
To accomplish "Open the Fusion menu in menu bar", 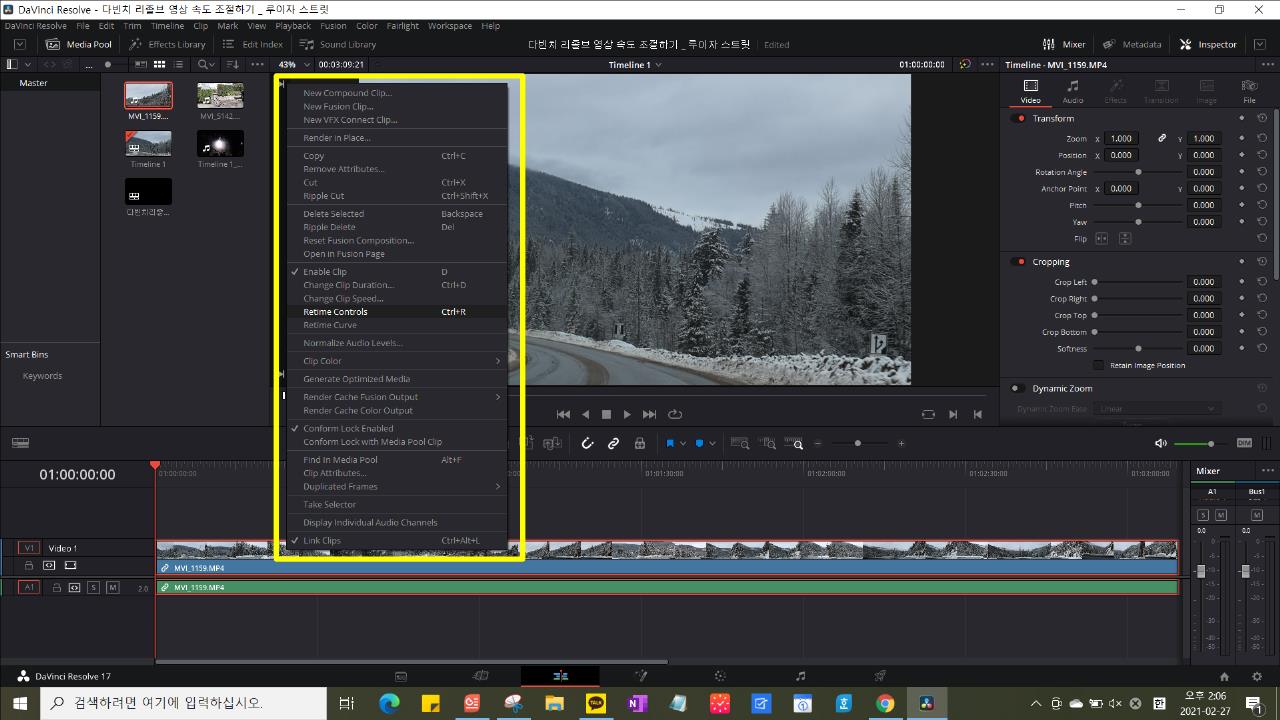I will tap(333, 26).
